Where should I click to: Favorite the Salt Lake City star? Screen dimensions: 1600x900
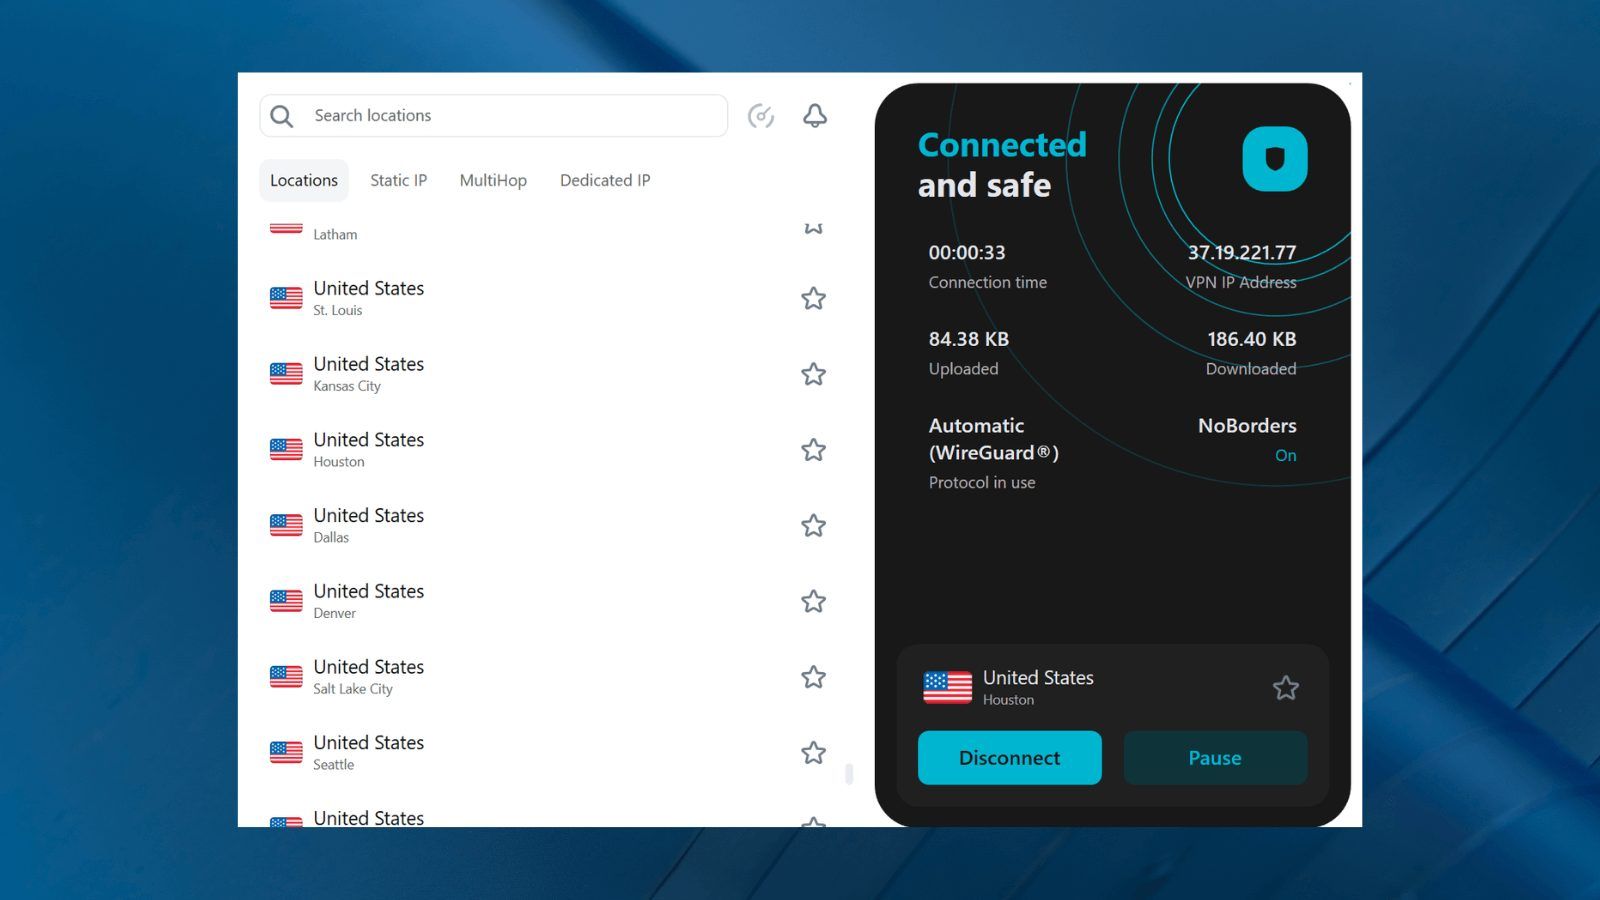pyautogui.click(x=814, y=677)
